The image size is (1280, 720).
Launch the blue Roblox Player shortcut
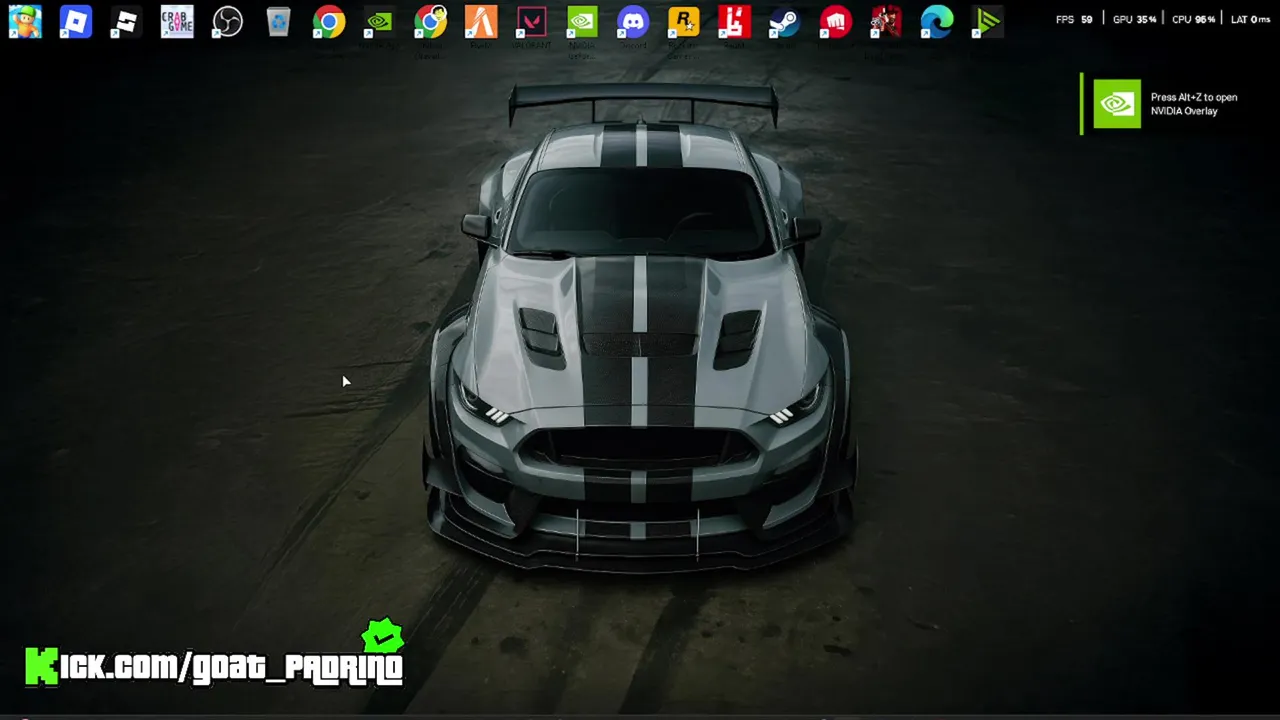(76, 21)
